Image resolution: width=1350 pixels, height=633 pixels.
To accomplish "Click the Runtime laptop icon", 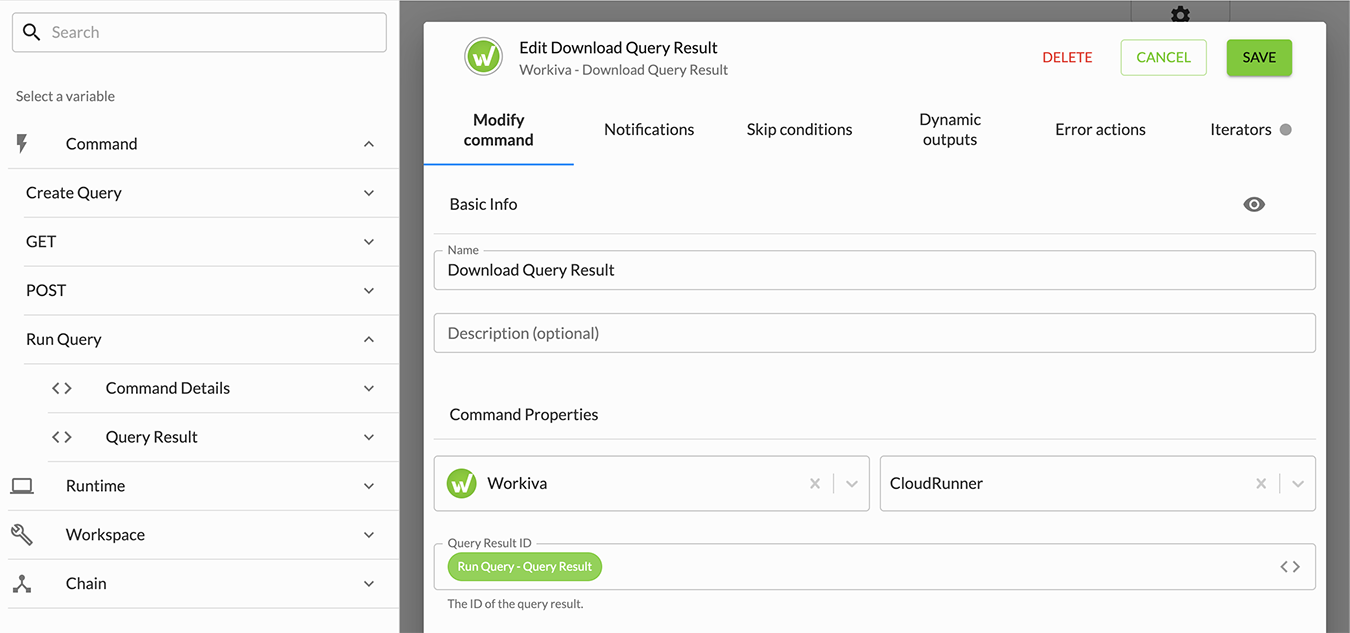I will pyautogui.click(x=22, y=486).
